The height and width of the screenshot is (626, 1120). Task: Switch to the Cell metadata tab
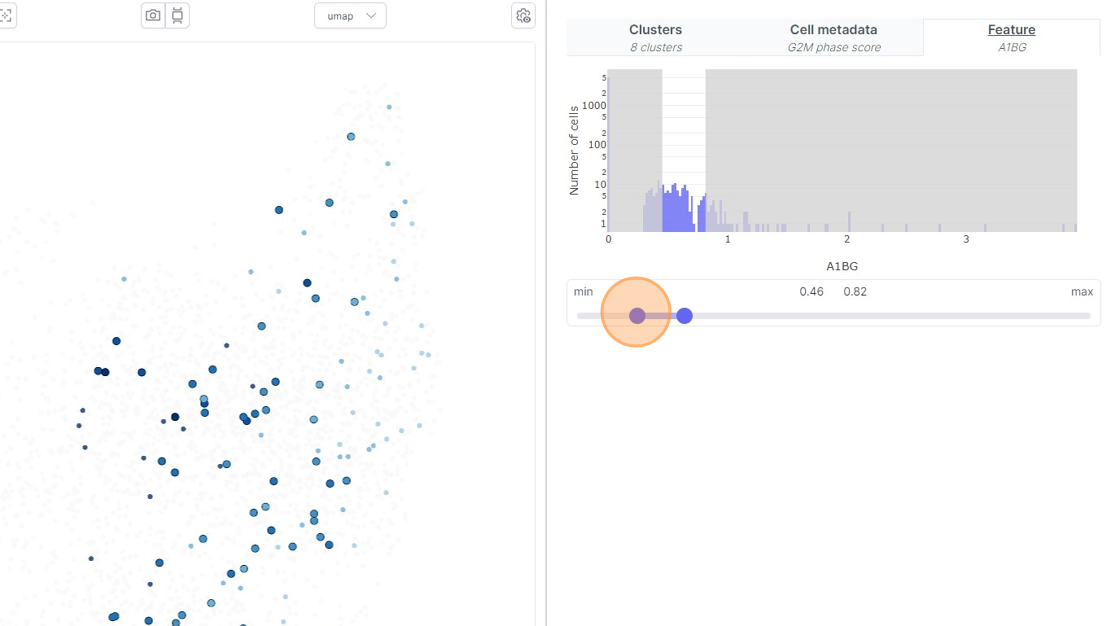pos(834,38)
